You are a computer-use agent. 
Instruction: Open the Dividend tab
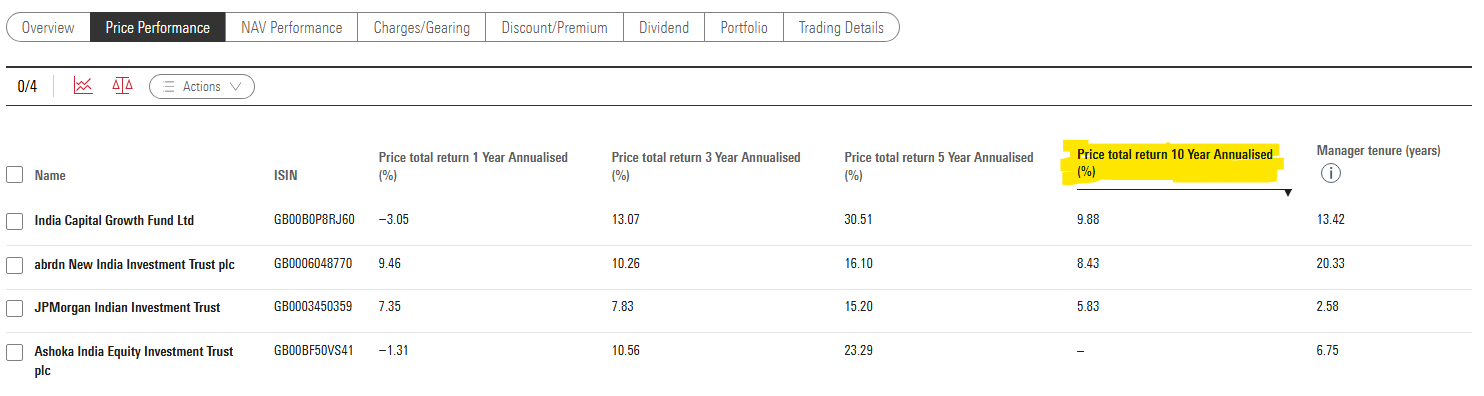pyautogui.click(x=664, y=27)
